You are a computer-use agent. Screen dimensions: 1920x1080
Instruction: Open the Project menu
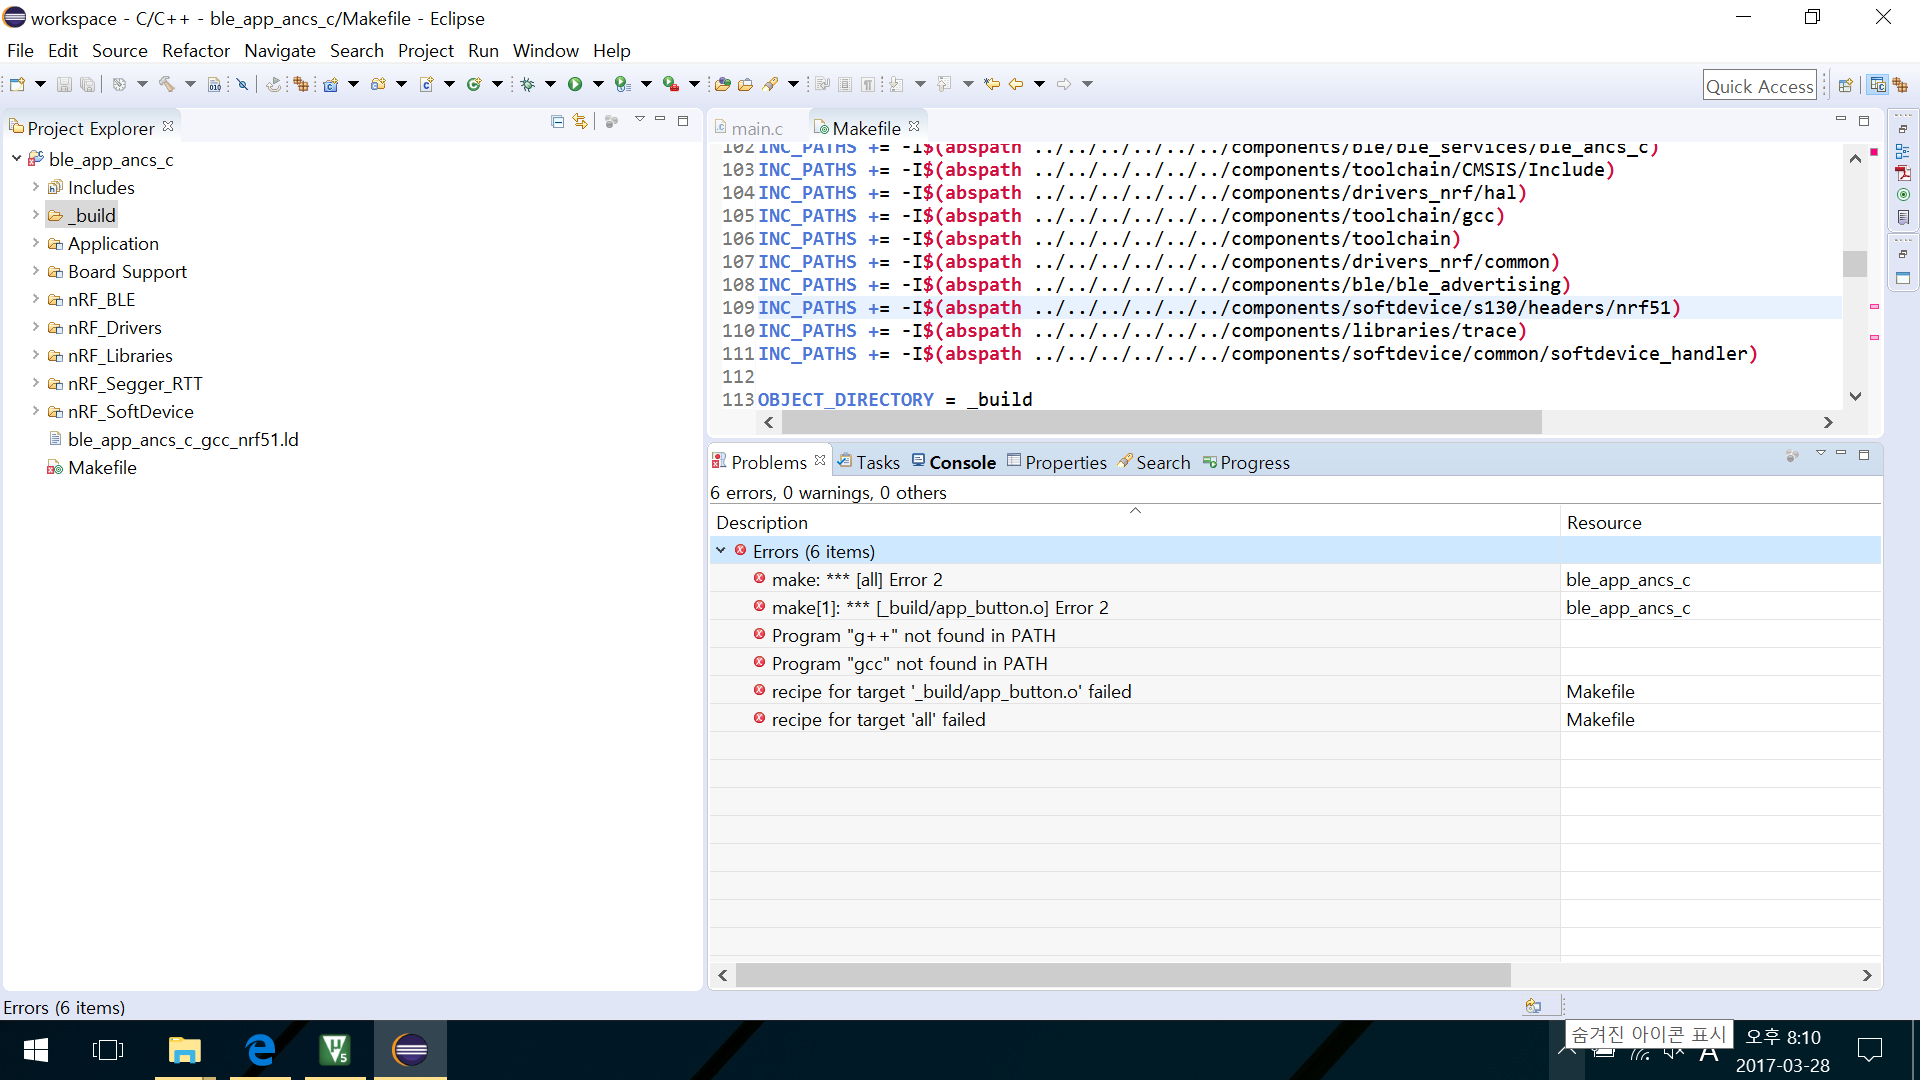426,50
